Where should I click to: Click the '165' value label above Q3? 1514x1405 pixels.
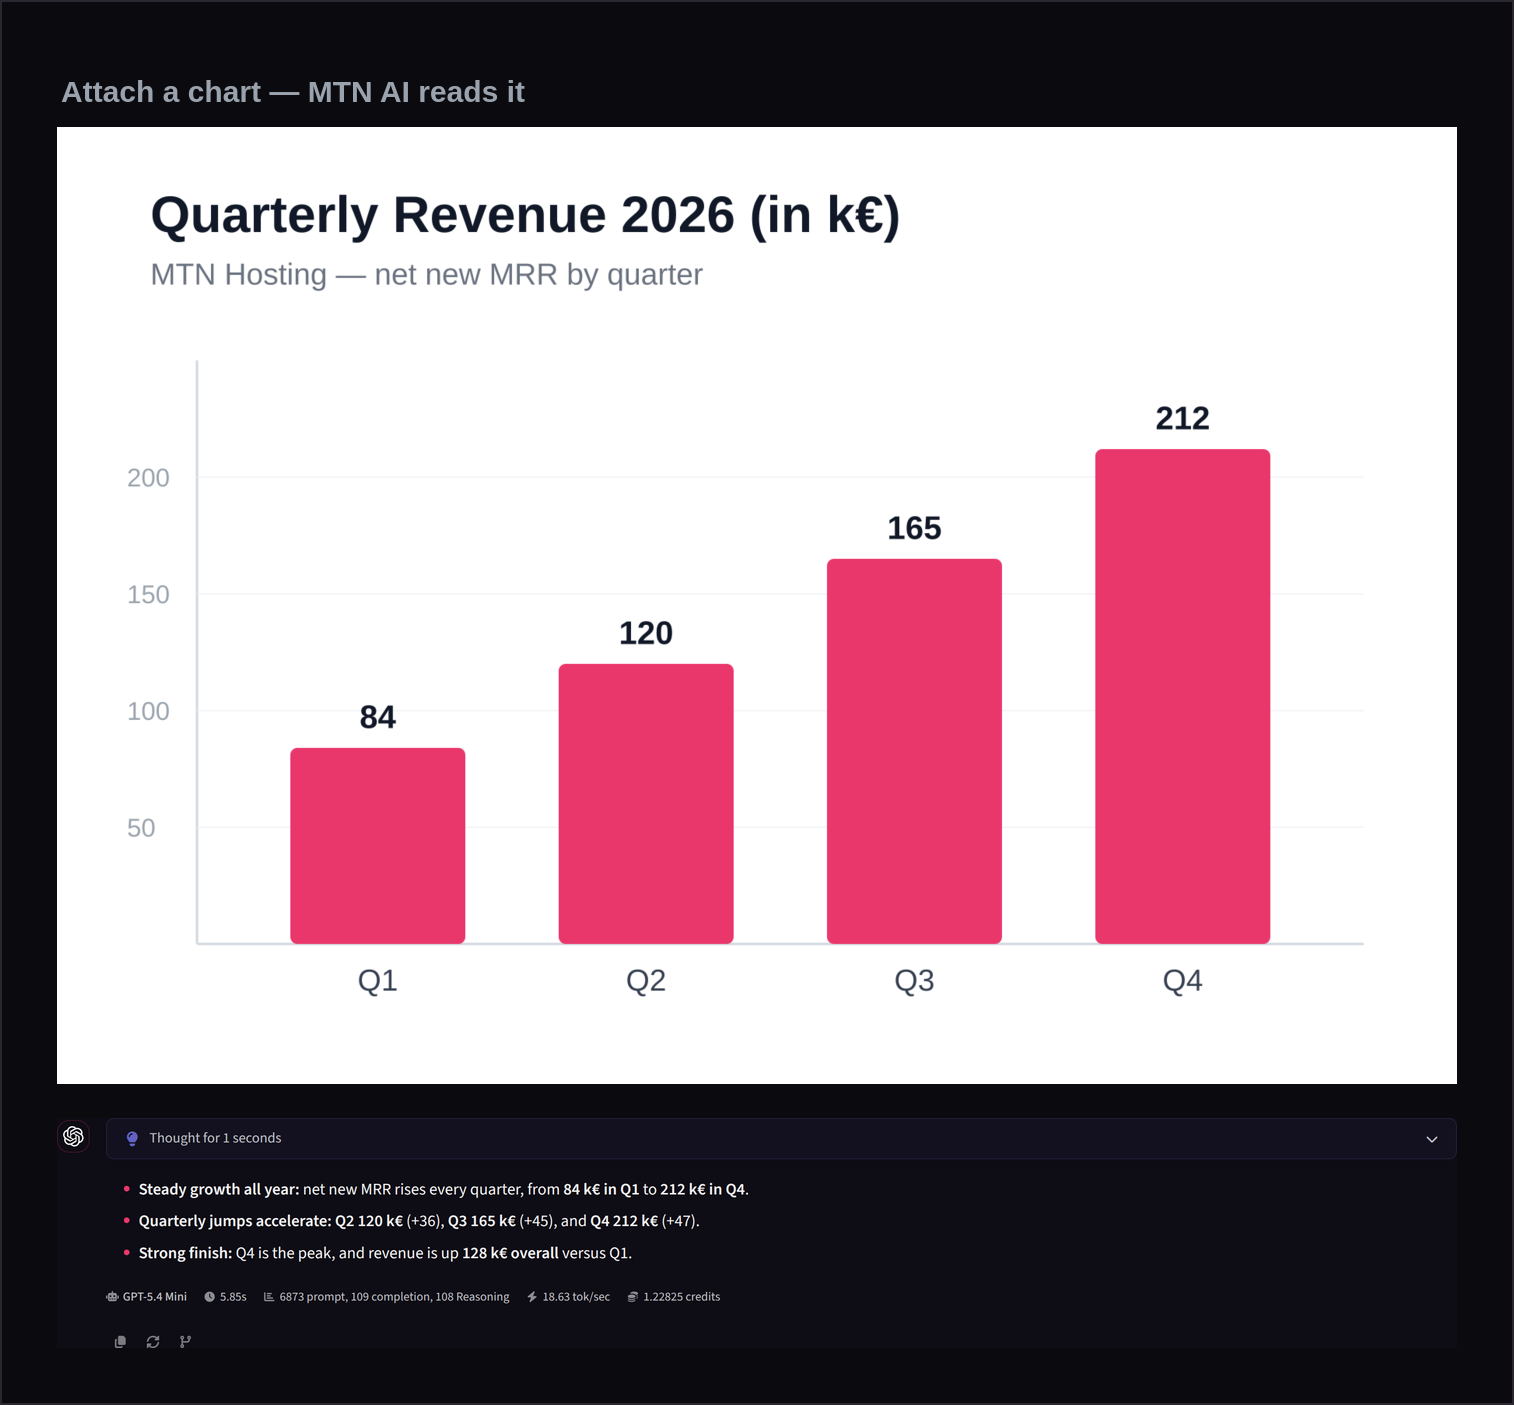click(914, 528)
